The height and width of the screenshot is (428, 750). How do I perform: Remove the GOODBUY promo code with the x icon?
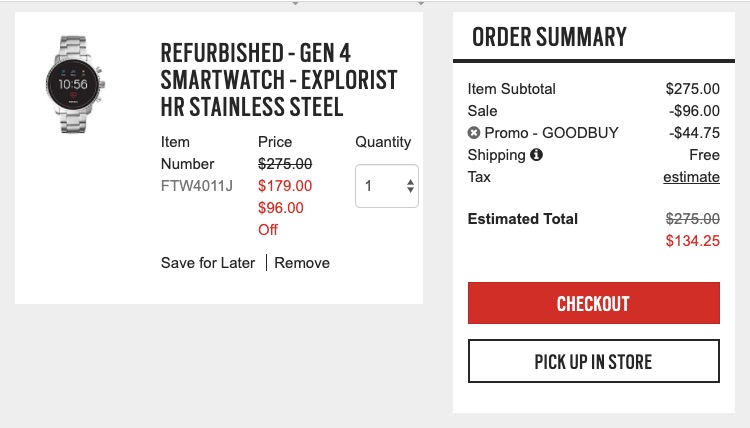[474, 133]
